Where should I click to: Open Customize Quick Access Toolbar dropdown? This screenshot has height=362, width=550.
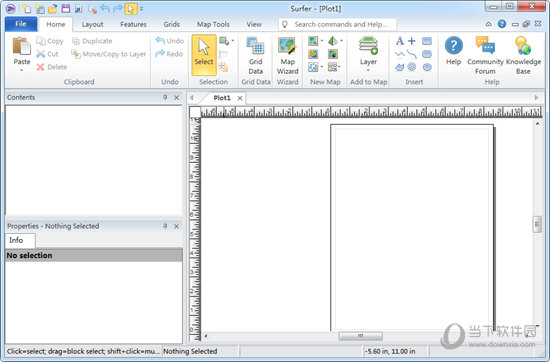click(x=141, y=9)
